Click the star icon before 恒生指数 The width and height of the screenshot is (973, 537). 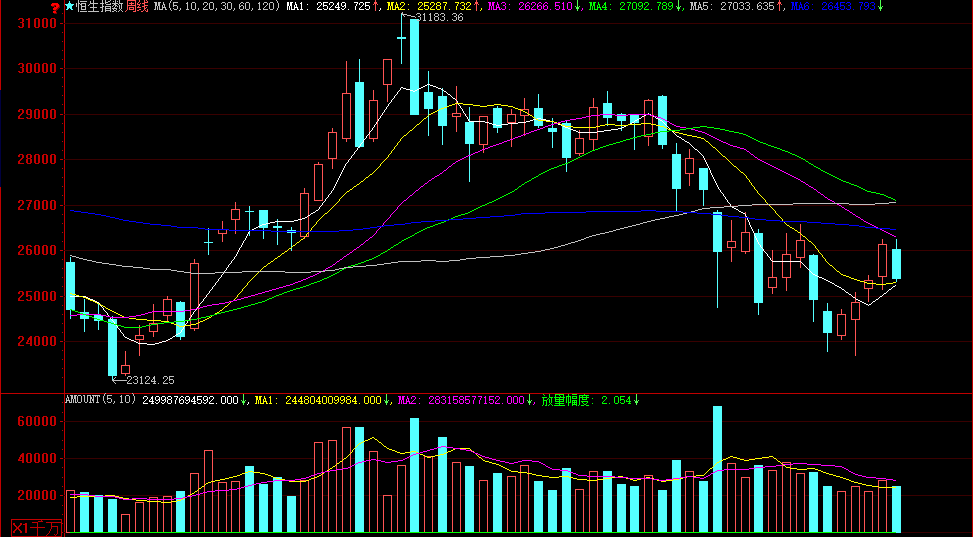click(x=68, y=6)
